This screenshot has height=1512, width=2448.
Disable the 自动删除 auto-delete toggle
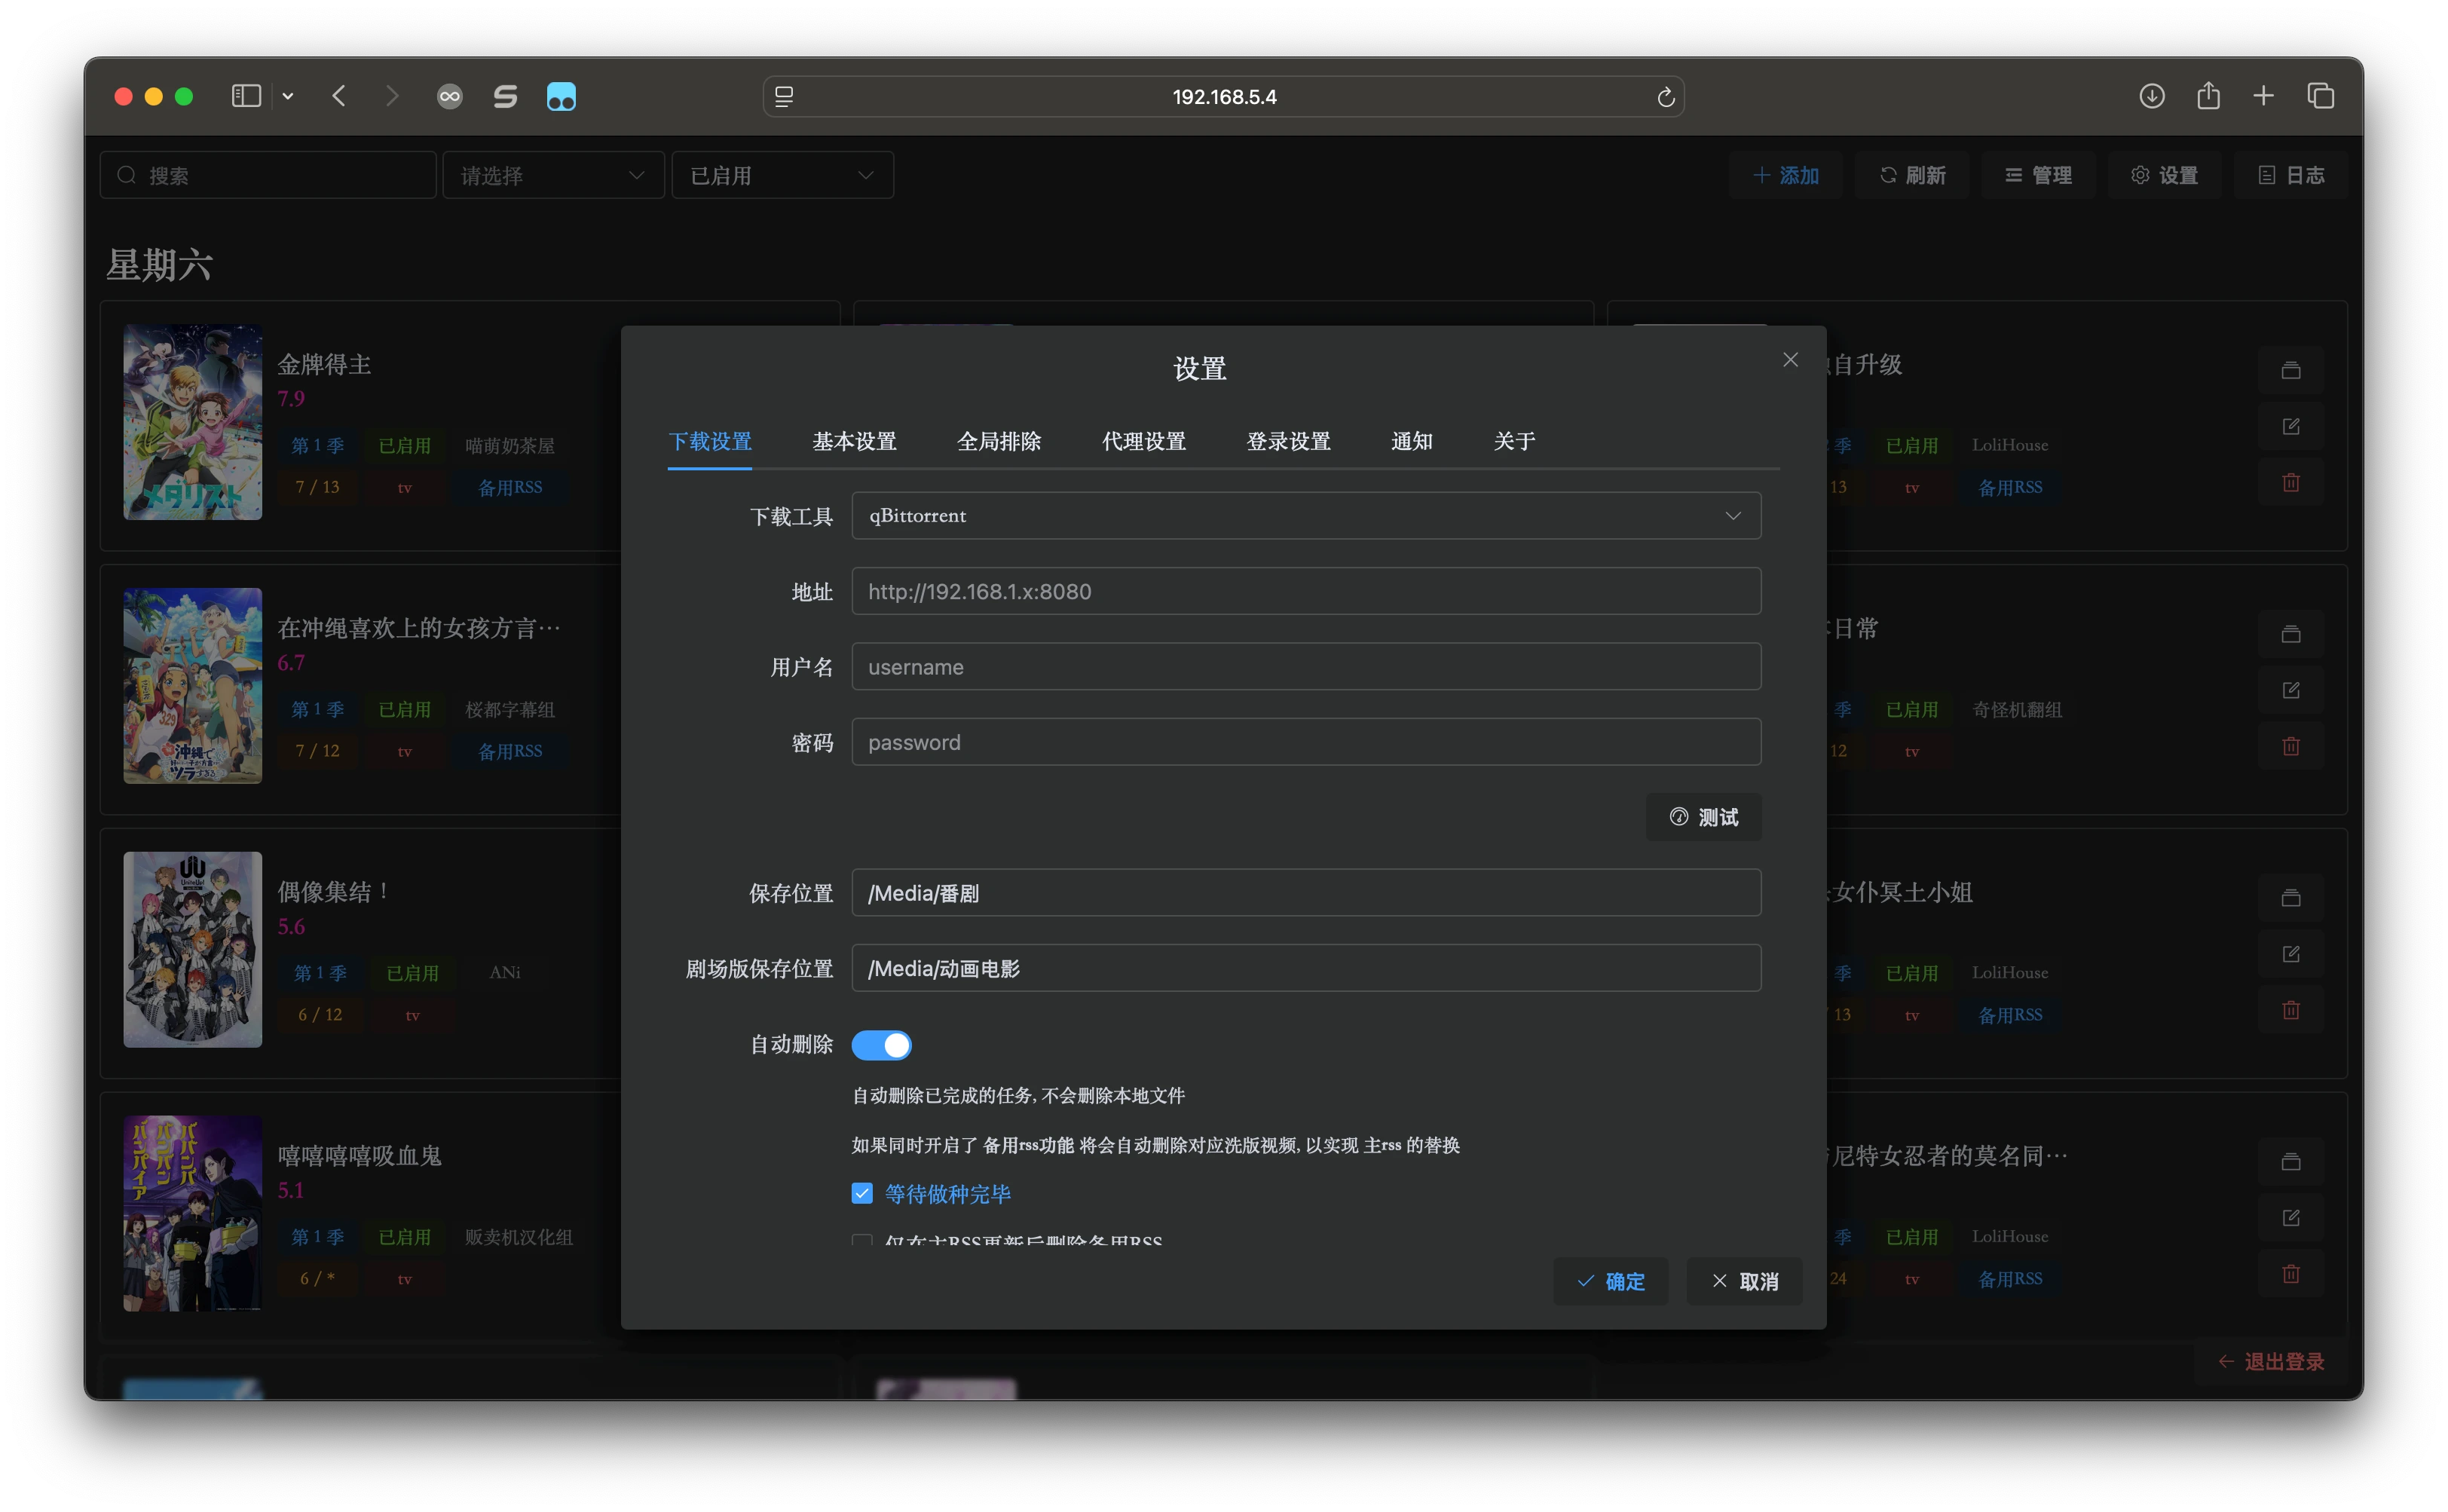(881, 1045)
